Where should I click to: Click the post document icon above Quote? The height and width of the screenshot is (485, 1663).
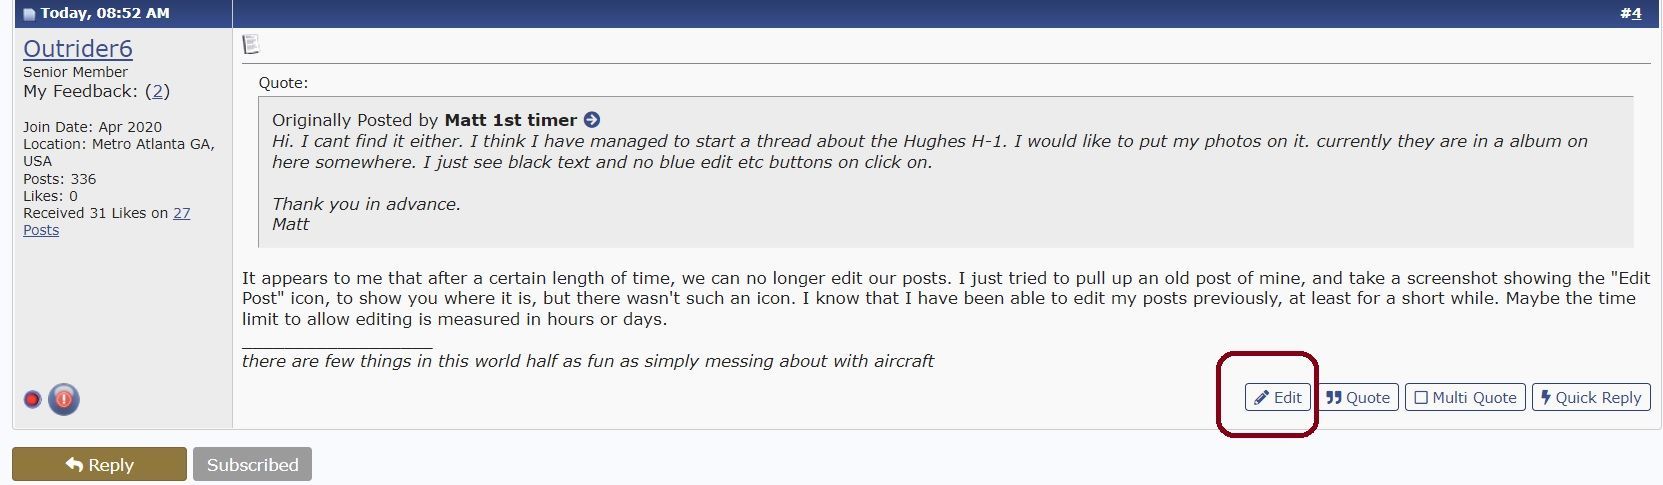click(251, 44)
